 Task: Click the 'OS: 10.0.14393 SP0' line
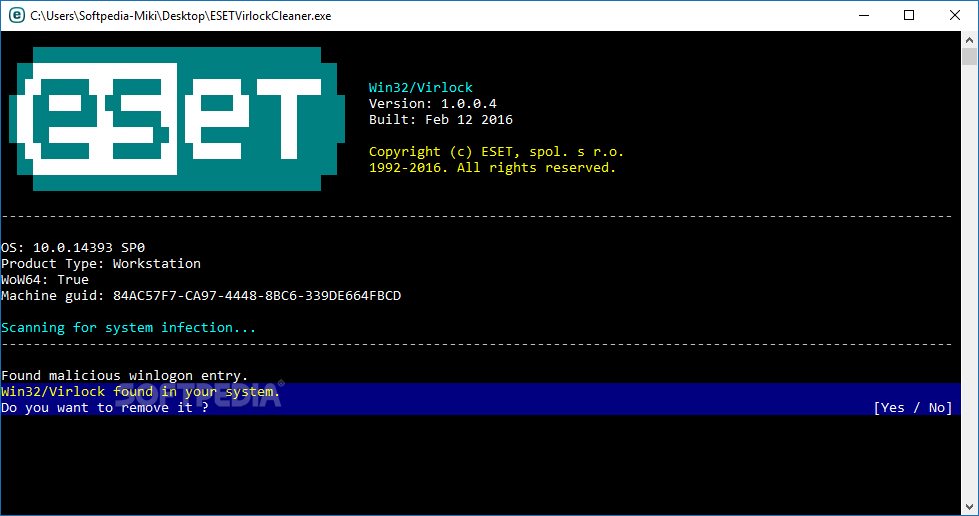tap(73, 248)
